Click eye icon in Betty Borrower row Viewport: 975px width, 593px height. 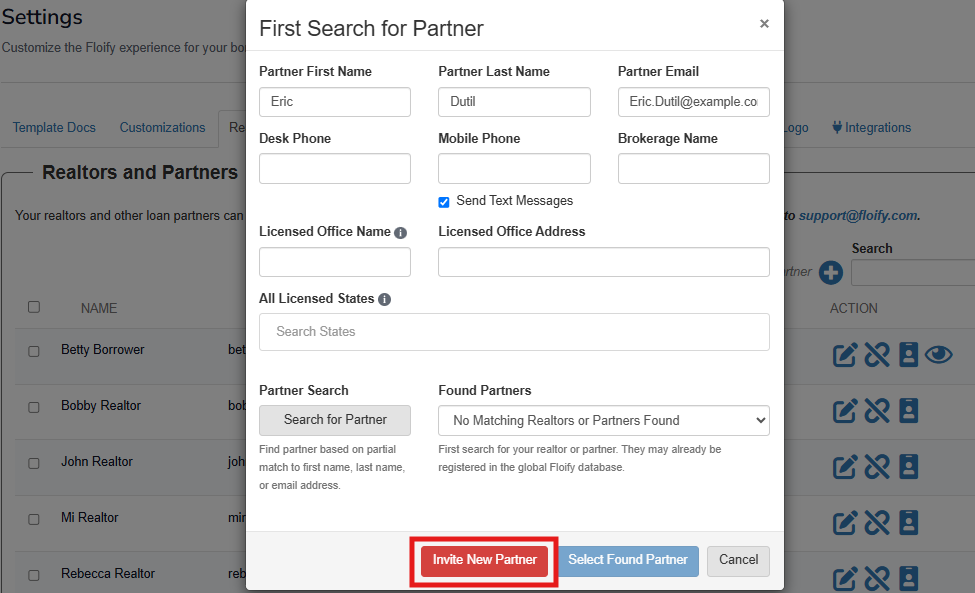[938, 355]
